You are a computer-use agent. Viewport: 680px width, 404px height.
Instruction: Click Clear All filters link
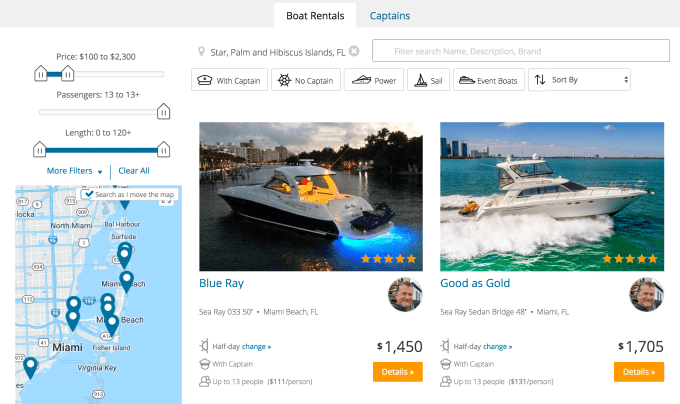pos(134,171)
